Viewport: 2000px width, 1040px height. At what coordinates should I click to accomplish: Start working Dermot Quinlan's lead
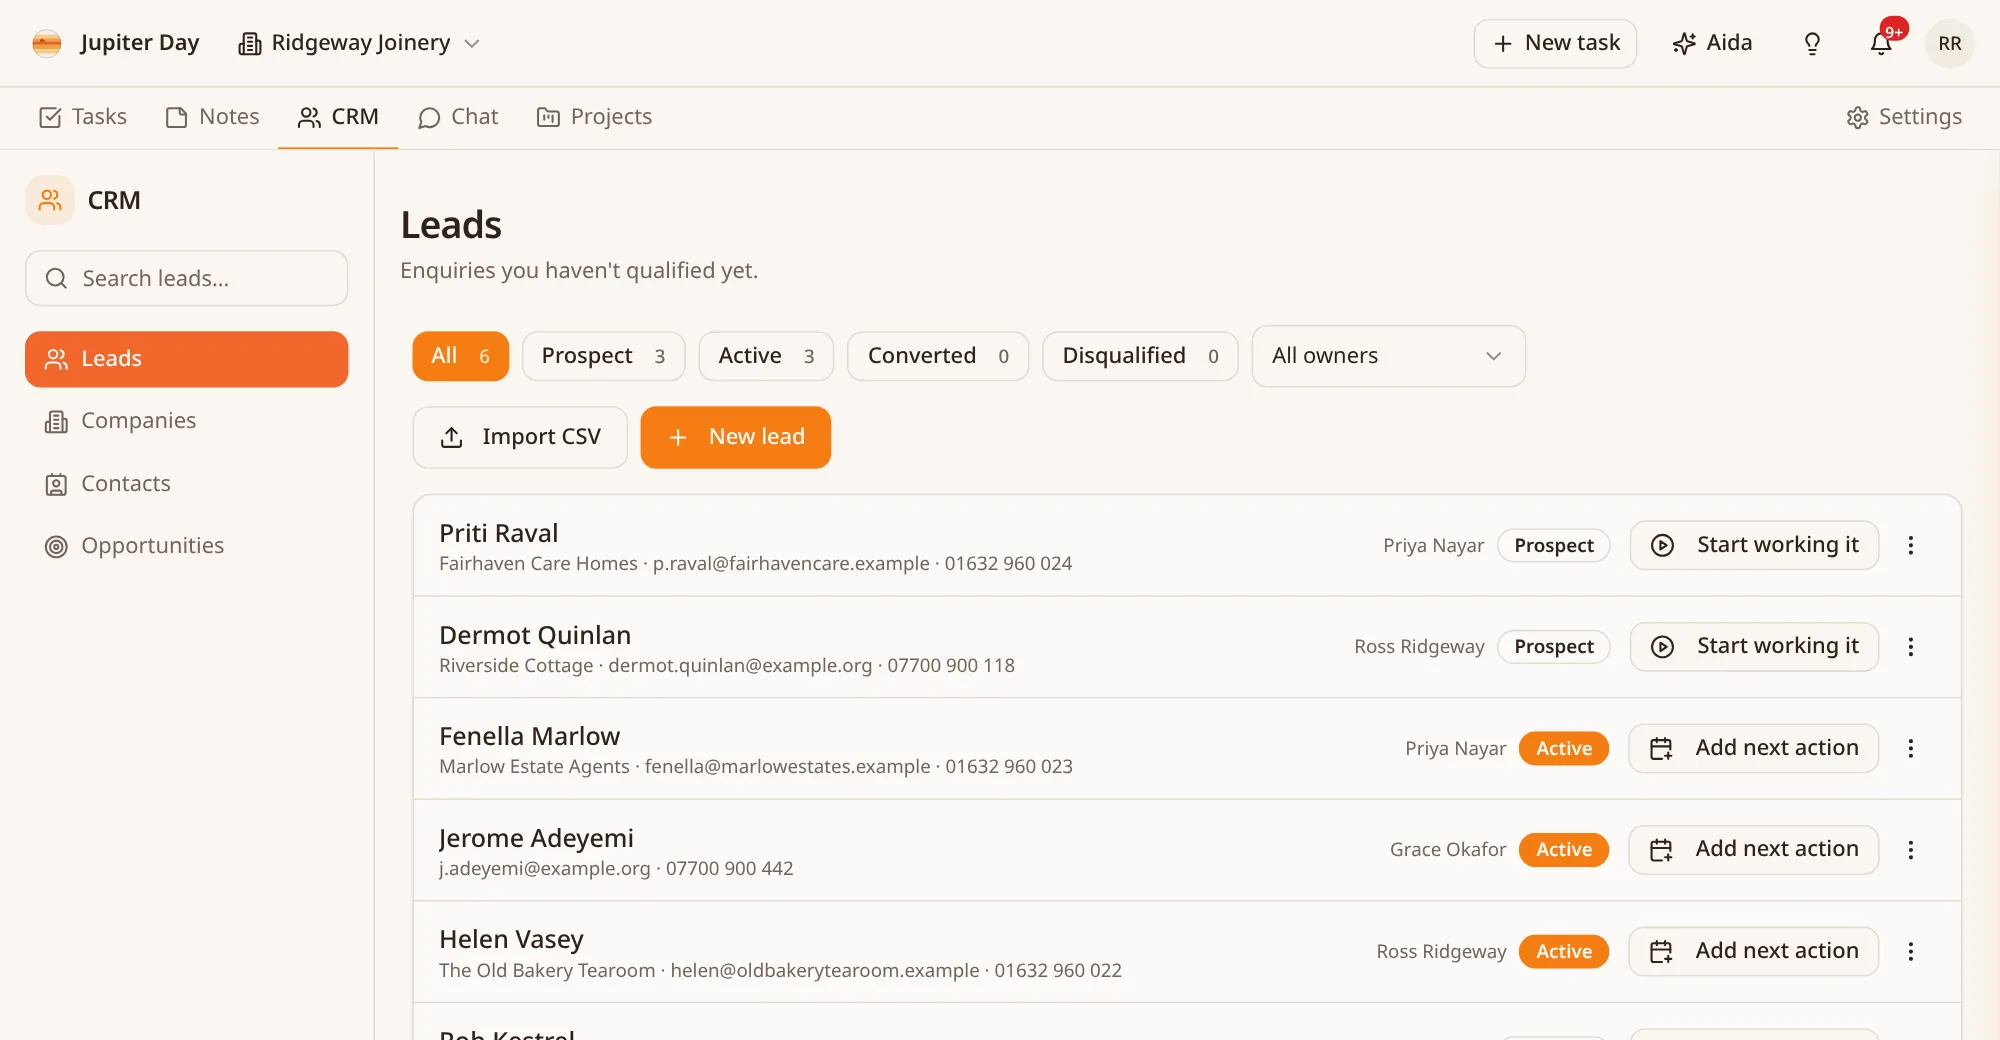1754,647
